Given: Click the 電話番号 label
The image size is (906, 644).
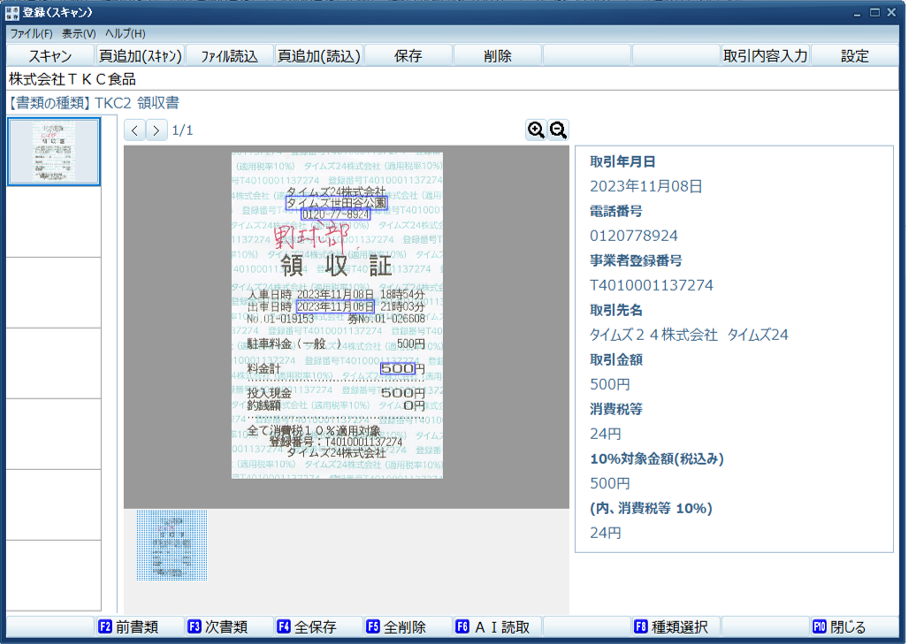Looking at the screenshot, I should click(616, 211).
